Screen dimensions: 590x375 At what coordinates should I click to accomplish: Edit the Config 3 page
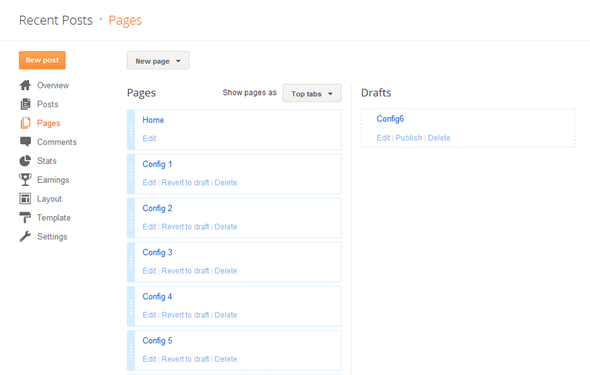149,271
